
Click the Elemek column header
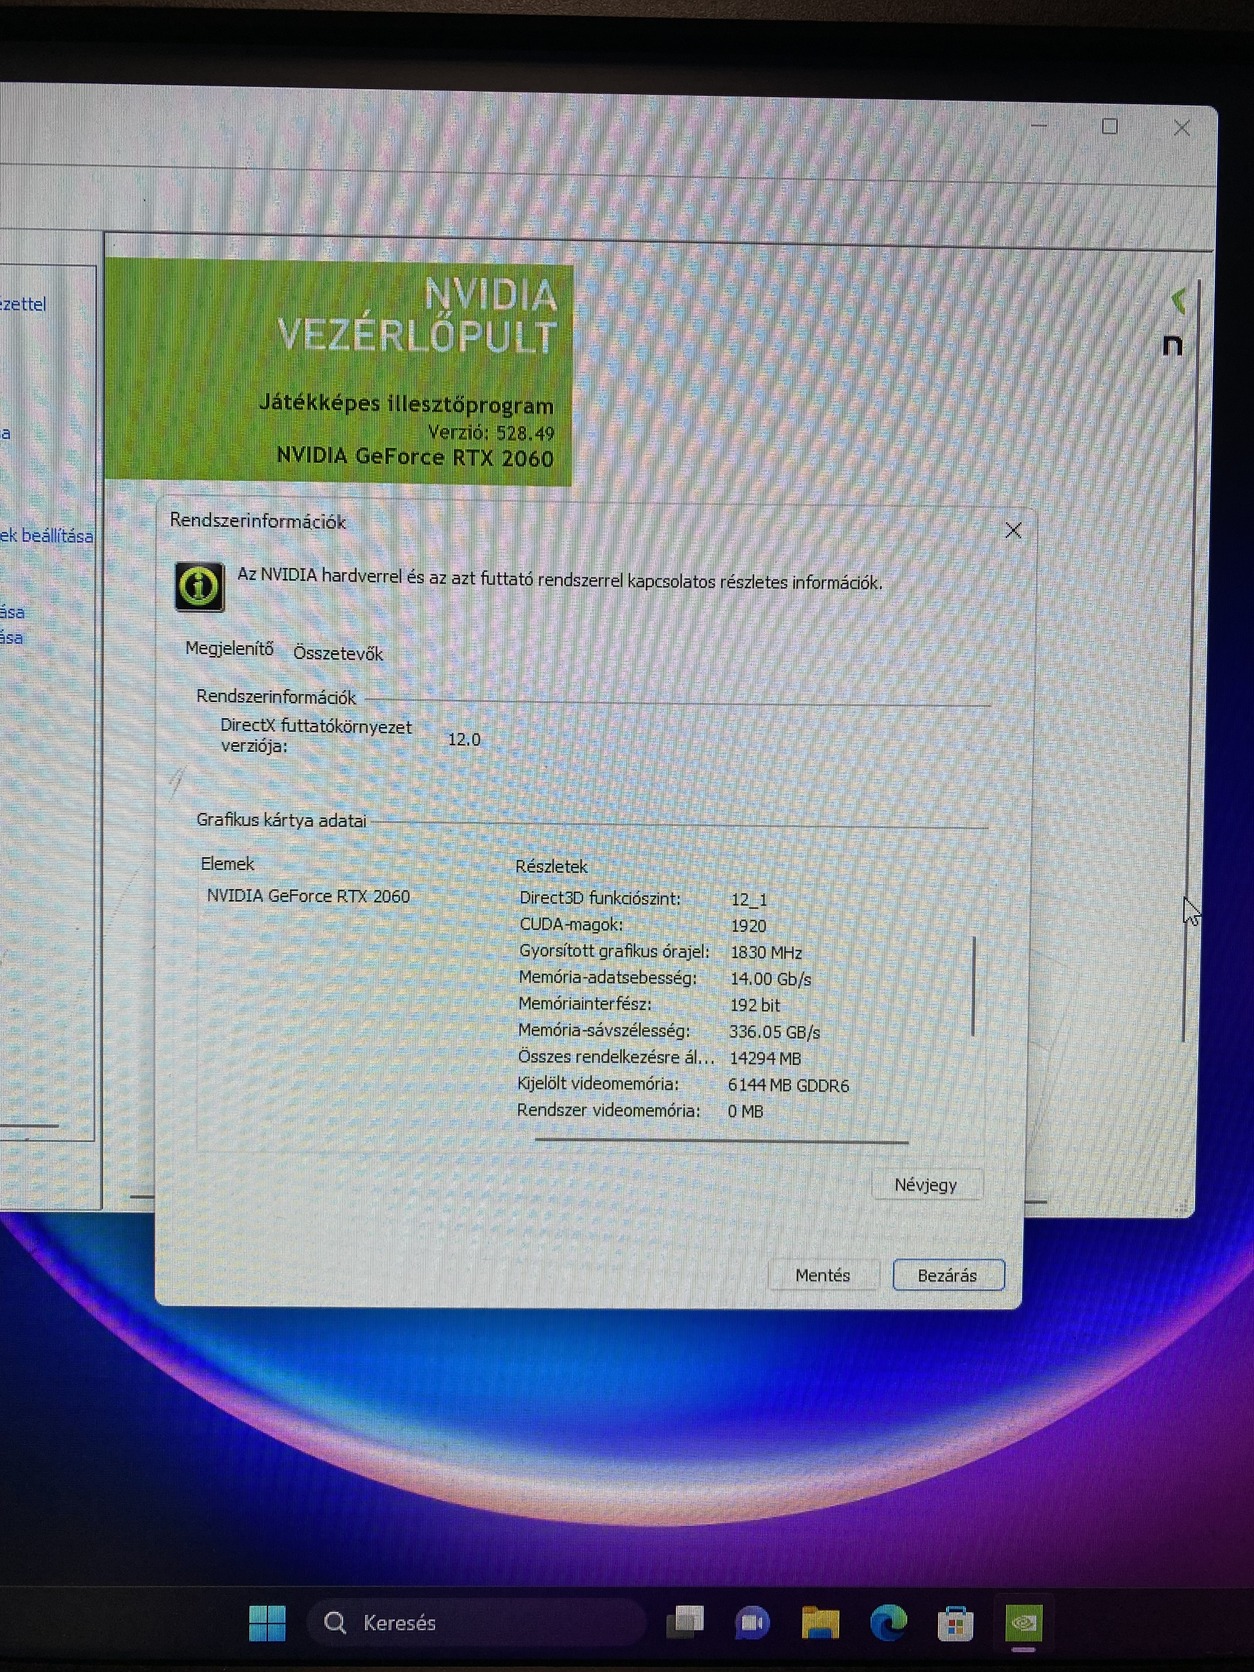point(228,863)
